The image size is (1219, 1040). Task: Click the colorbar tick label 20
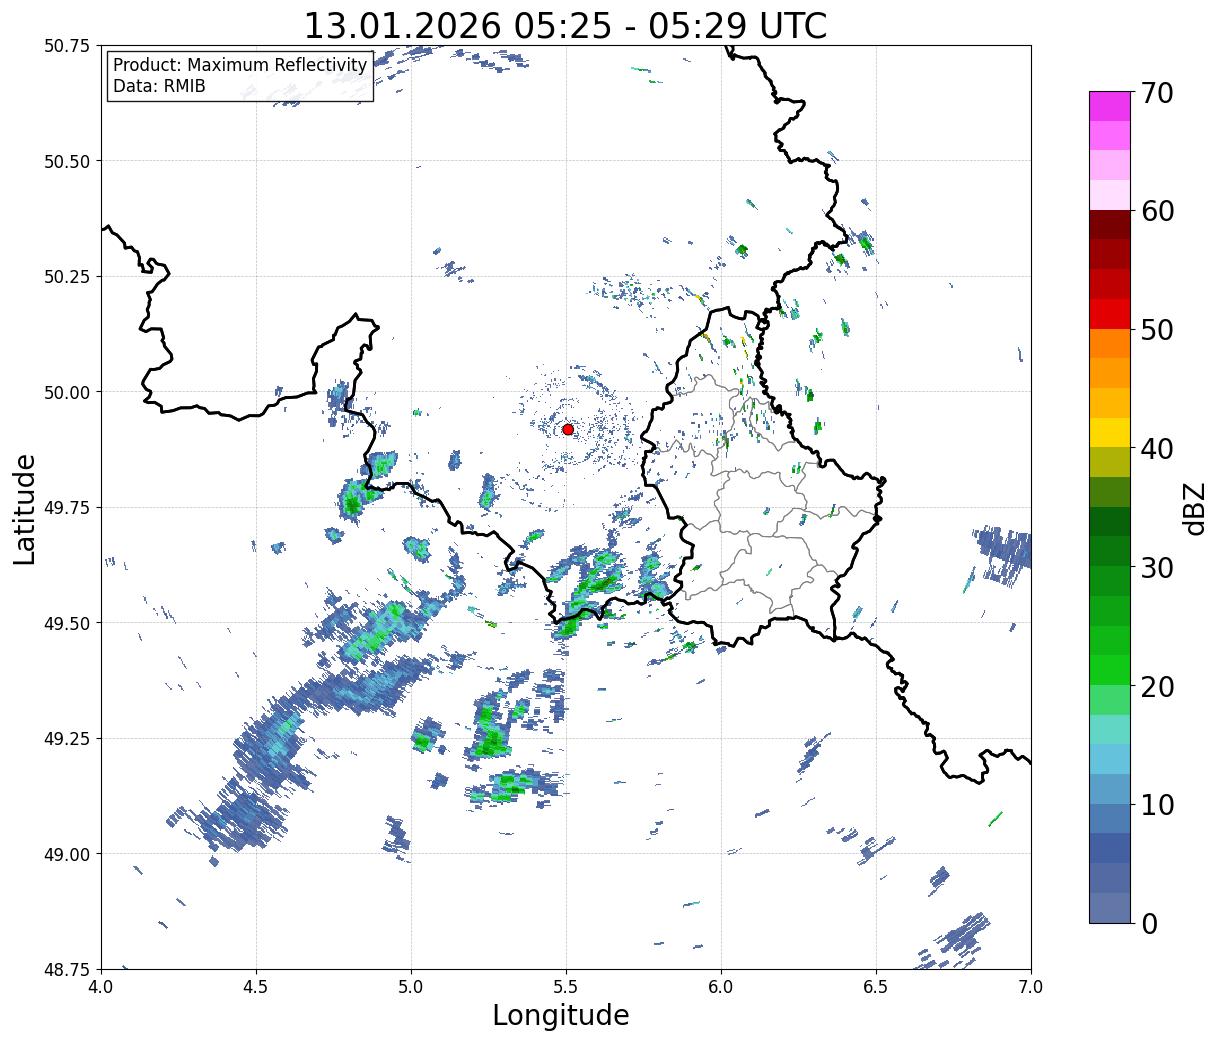tap(1156, 686)
